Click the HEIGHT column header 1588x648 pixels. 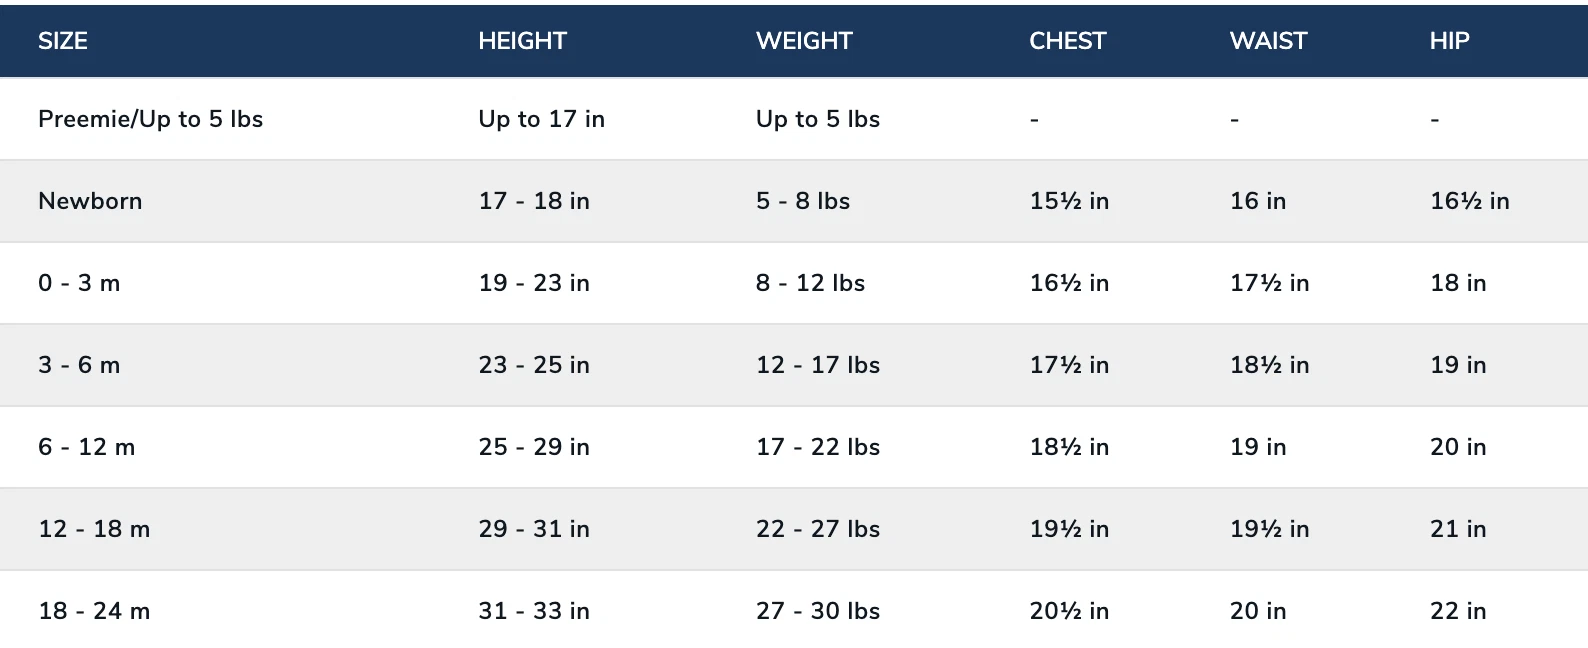pos(522,41)
